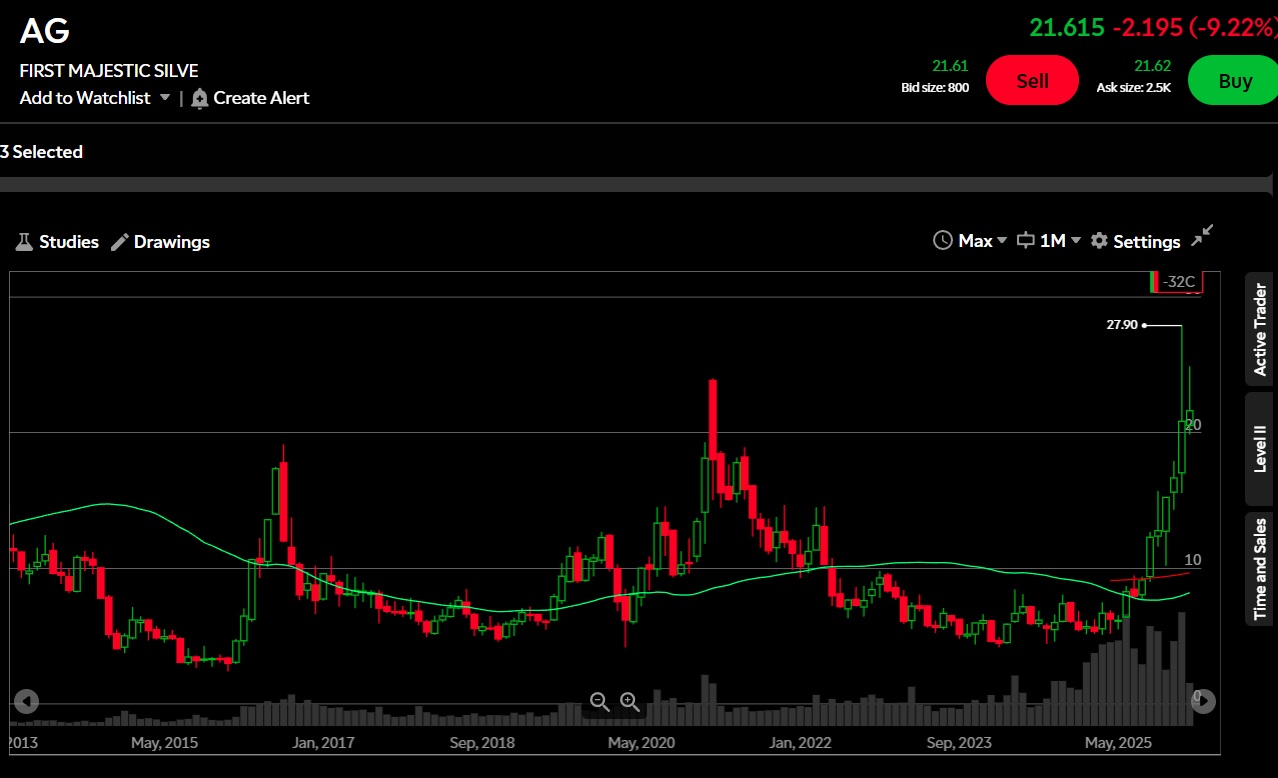
Task: Click the 21.62 ask price
Action: (1152, 66)
